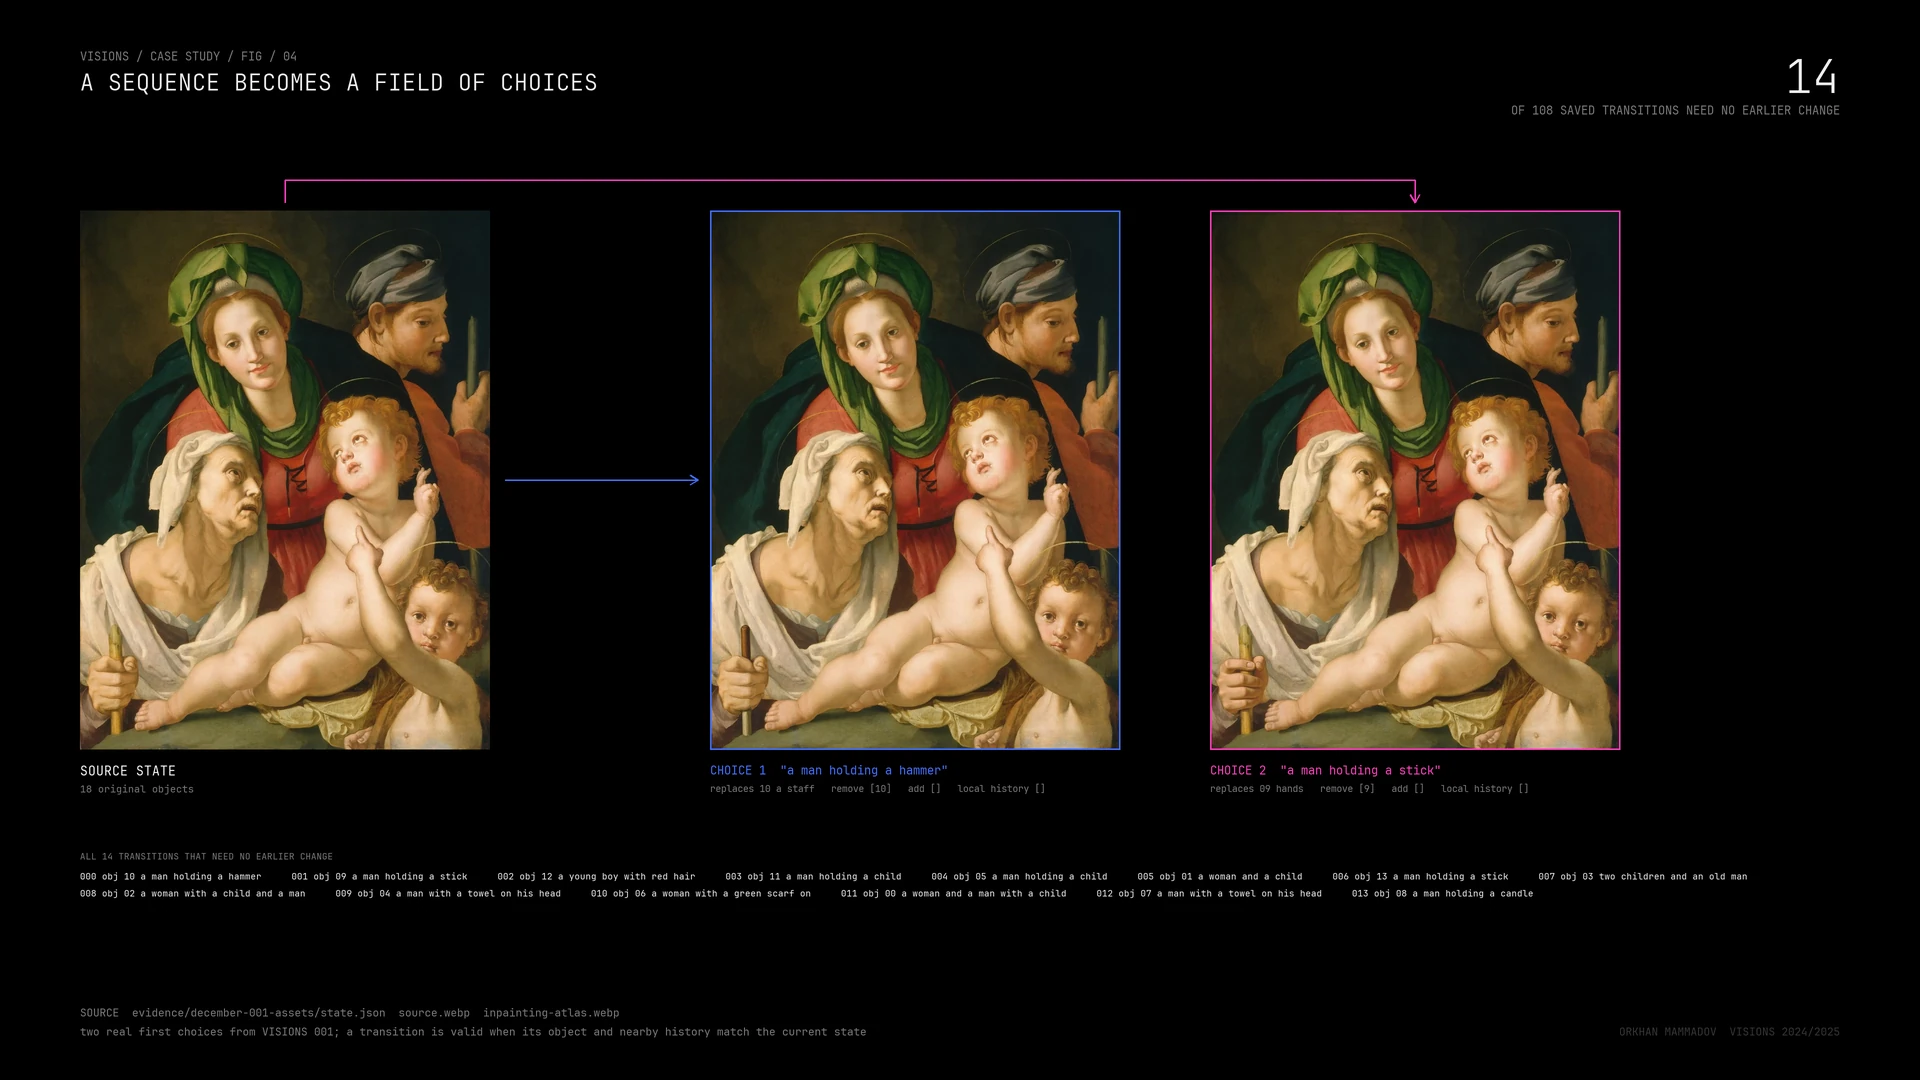Click the 'CHOICE 2 "a man holding a stick"' caption

1325,770
